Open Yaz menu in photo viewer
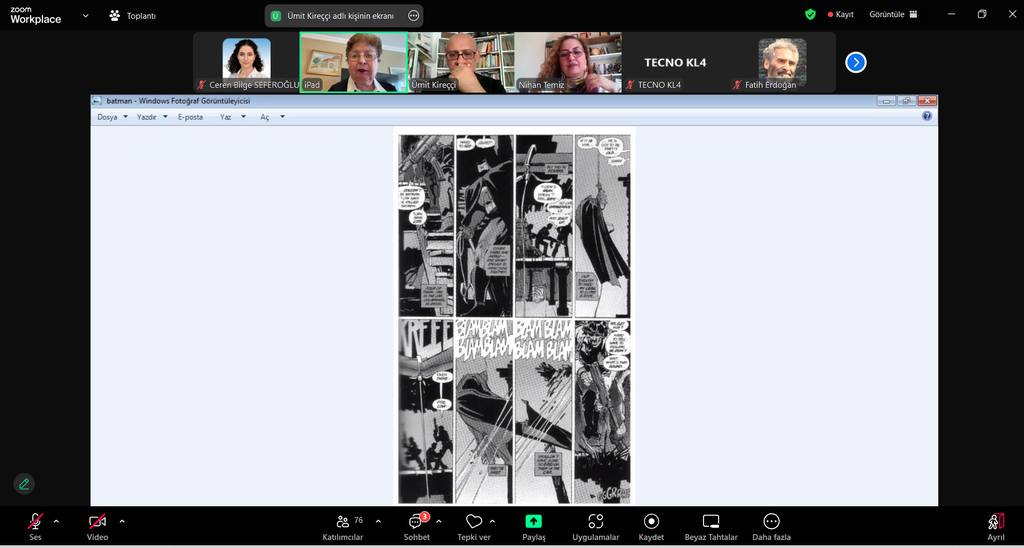1024x548 pixels. (232, 117)
